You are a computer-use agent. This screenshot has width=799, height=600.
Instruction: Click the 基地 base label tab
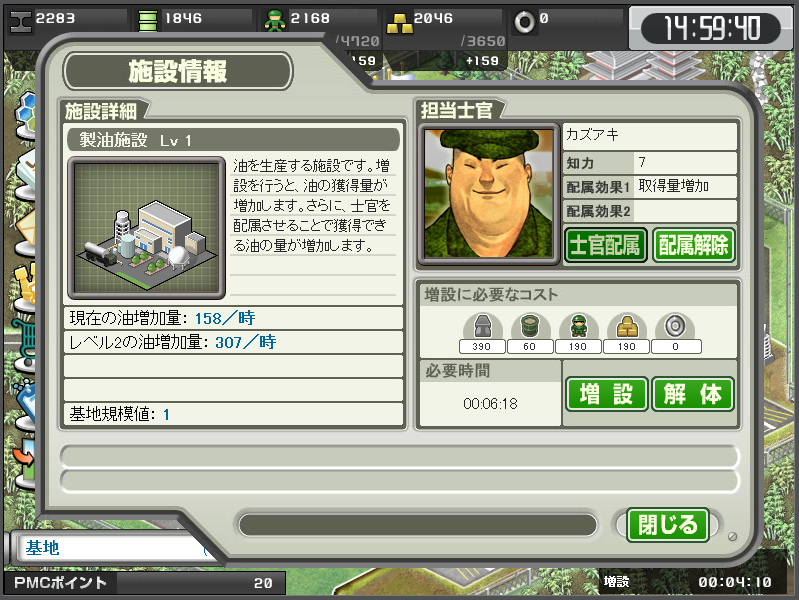tap(43, 549)
